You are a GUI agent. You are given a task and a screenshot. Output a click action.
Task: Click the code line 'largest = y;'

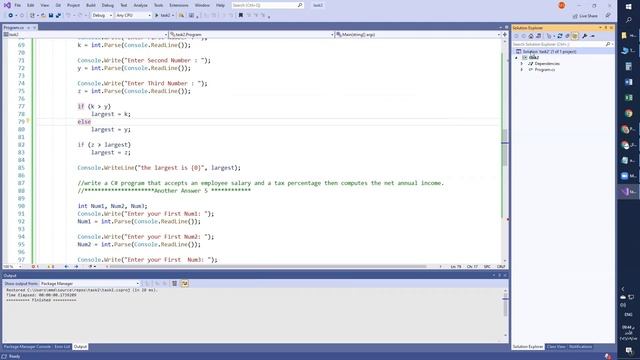coord(111,129)
